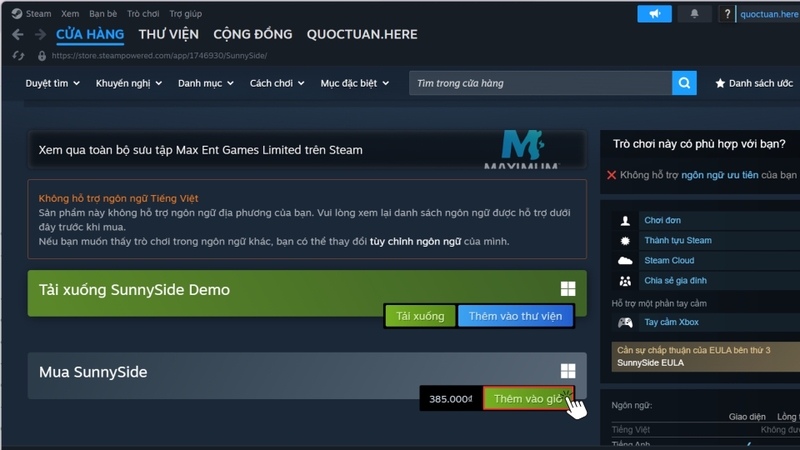Click the Trò chơi này có phù hợp heading
Image resolution: width=800 pixels, height=450 pixels.
click(699, 144)
